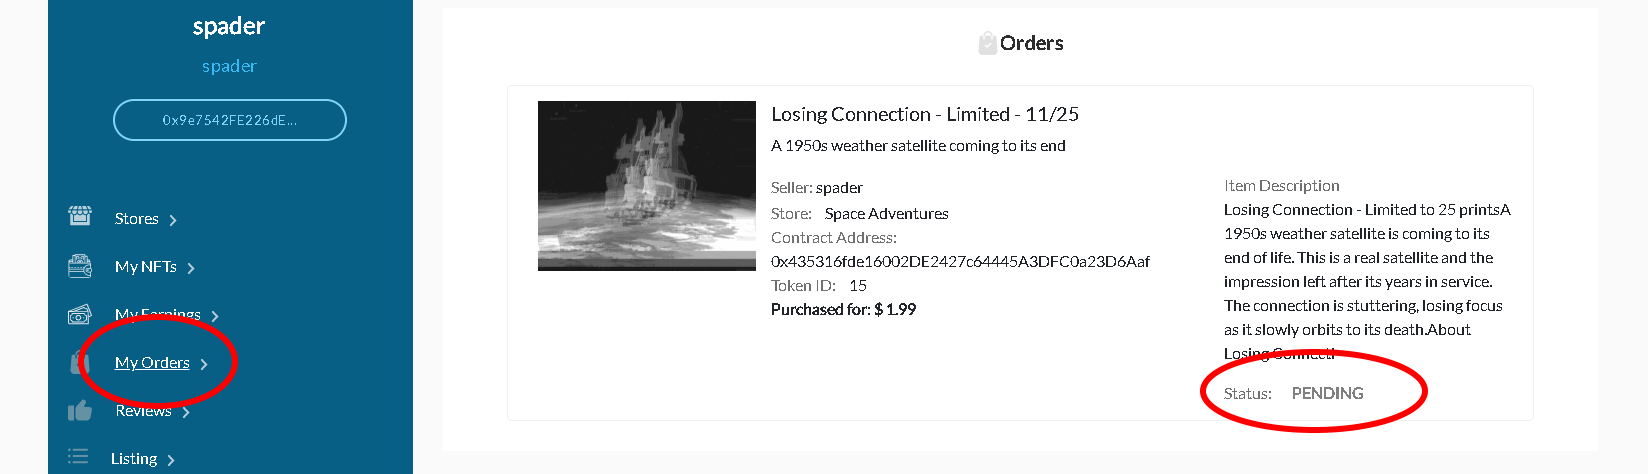This screenshot has width=1648, height=474.
Task: Expand the My Orders chevron
Action: click(204, 364)
